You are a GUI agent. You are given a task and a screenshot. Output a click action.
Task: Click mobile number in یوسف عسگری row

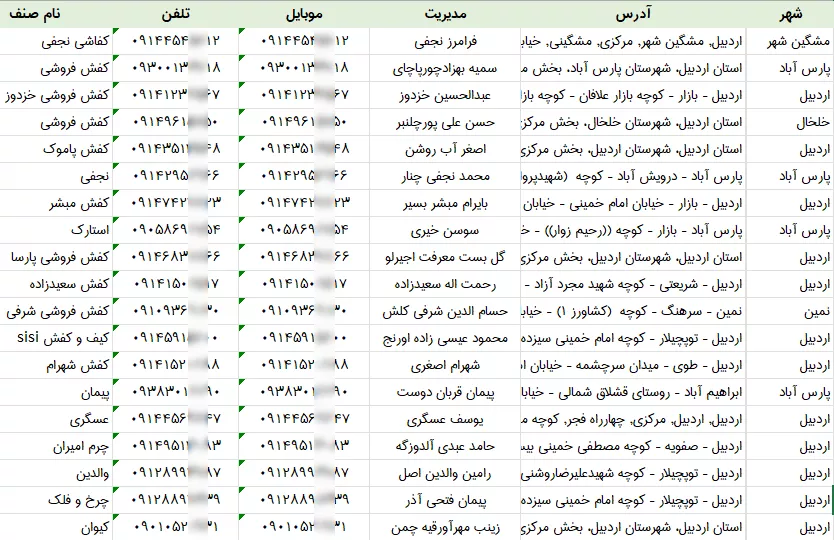click(304, 420)
